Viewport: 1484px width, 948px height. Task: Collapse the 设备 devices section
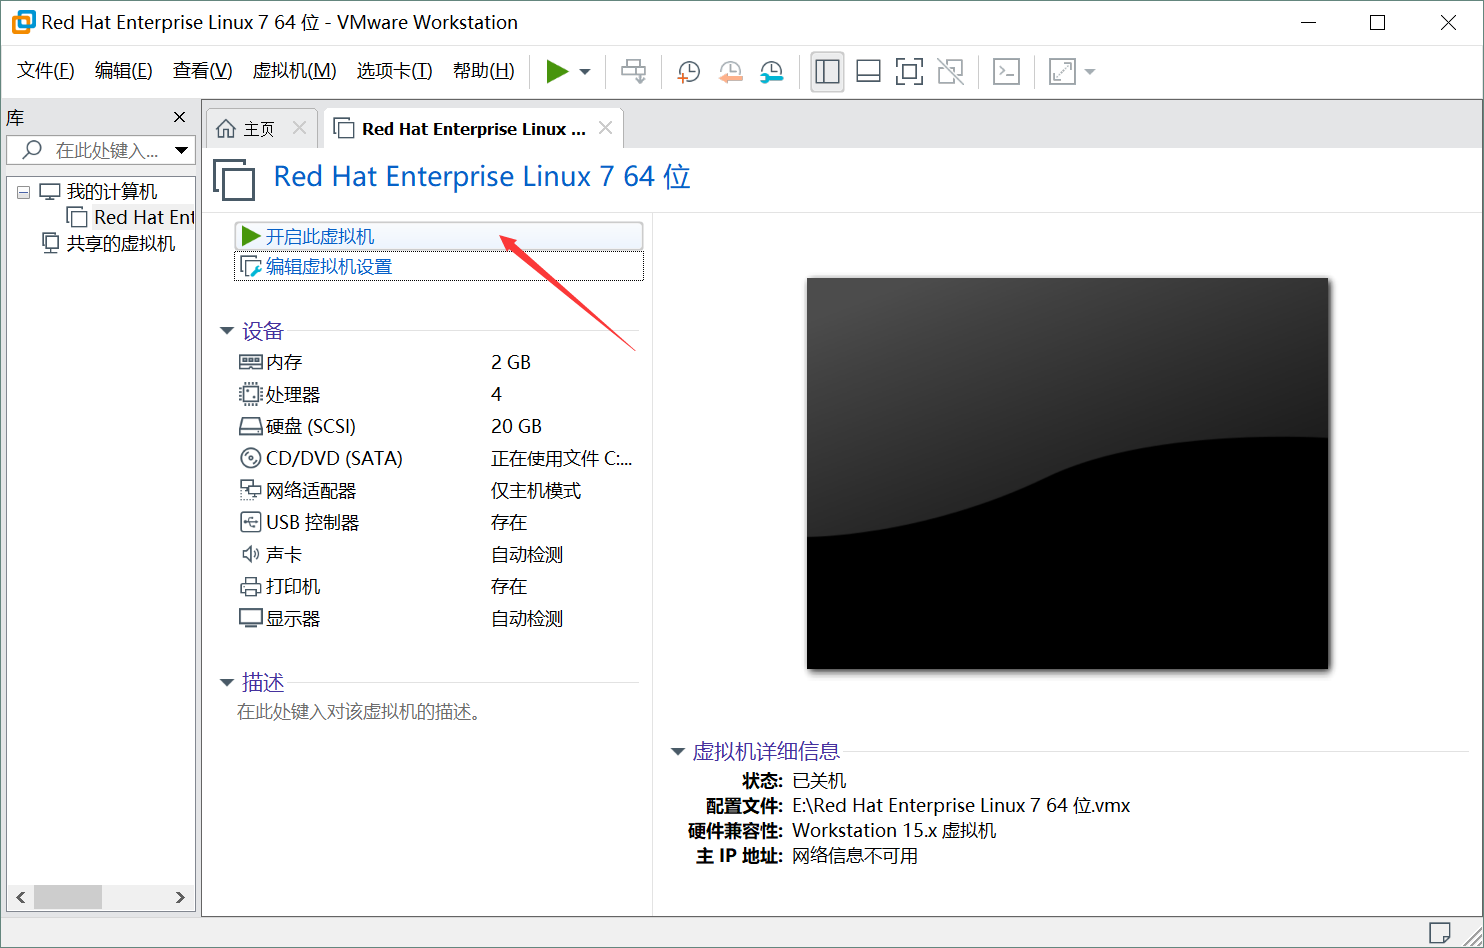click(x=227, y=331)
